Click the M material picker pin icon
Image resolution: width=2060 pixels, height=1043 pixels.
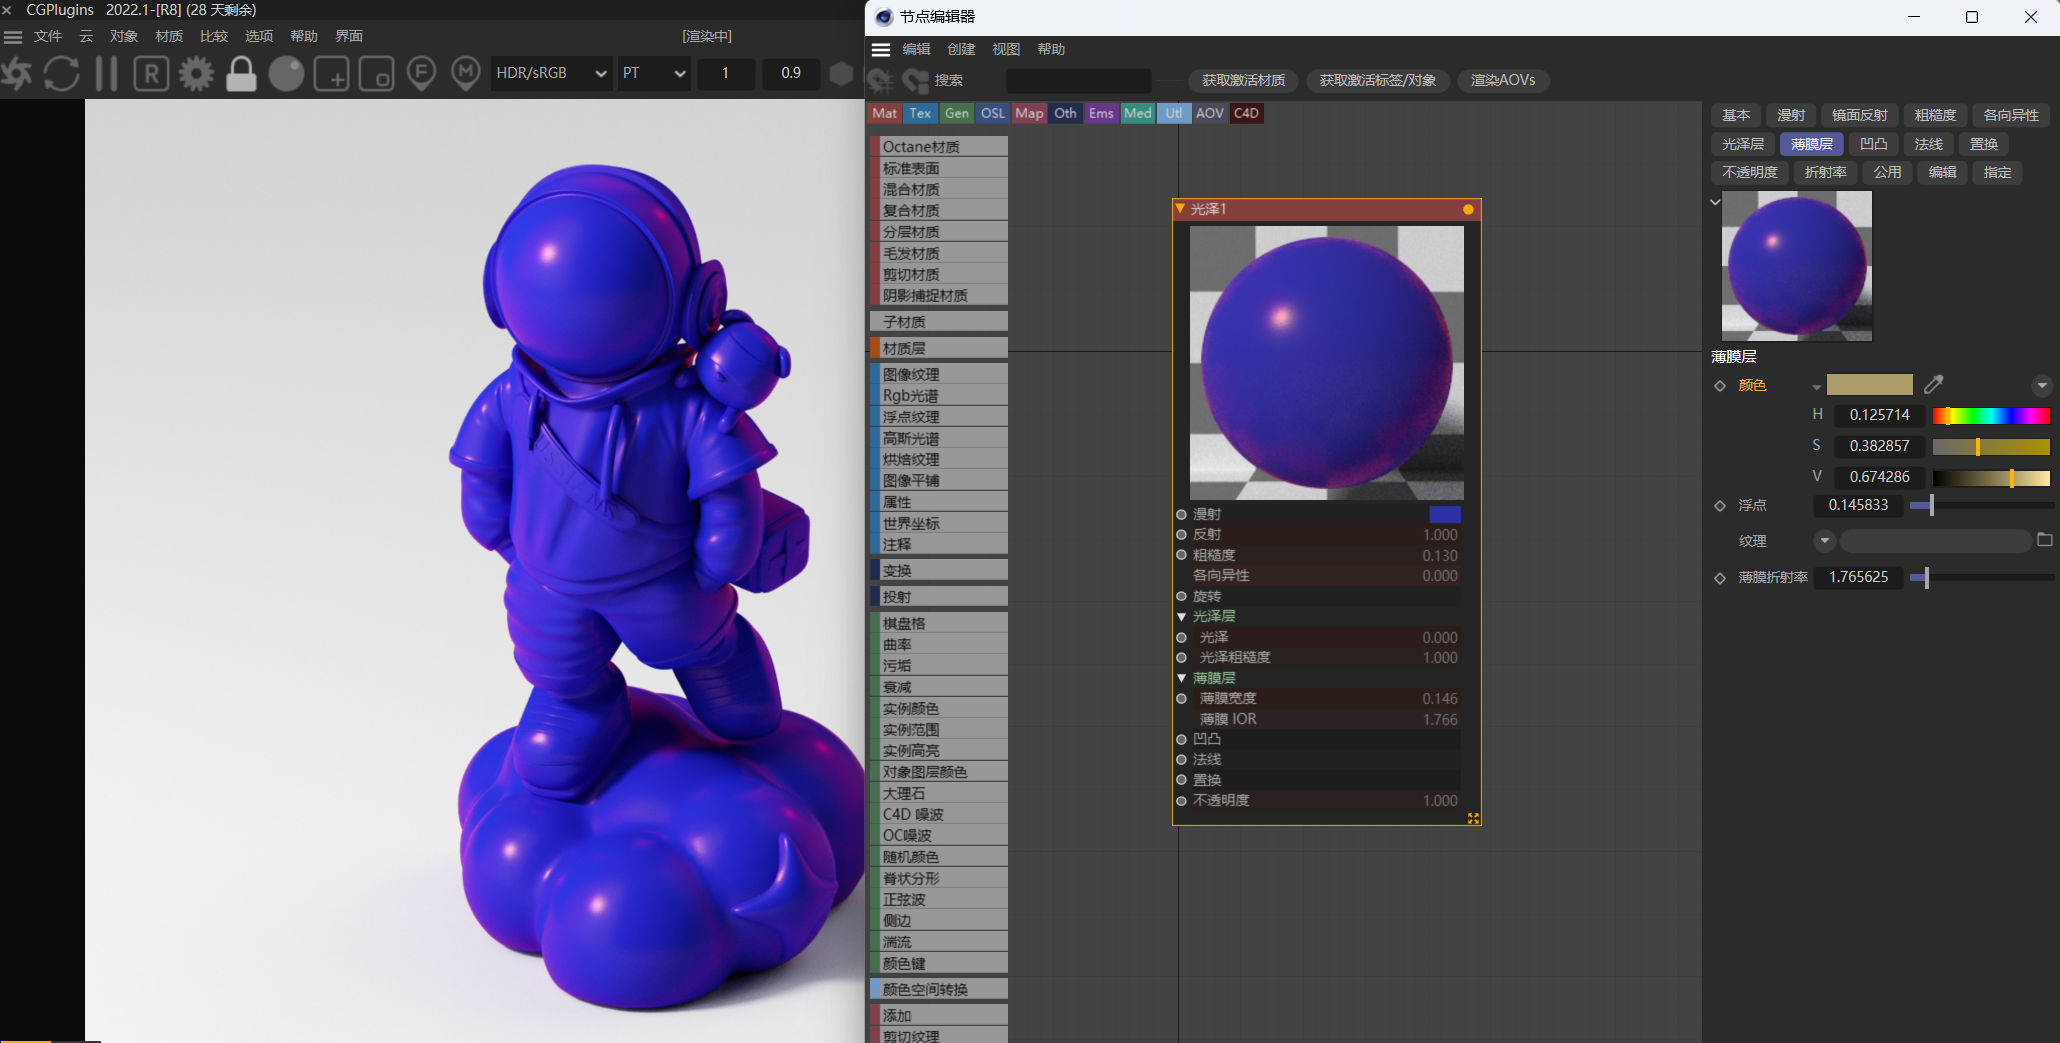pyautogui.click(x=465, y=73)
